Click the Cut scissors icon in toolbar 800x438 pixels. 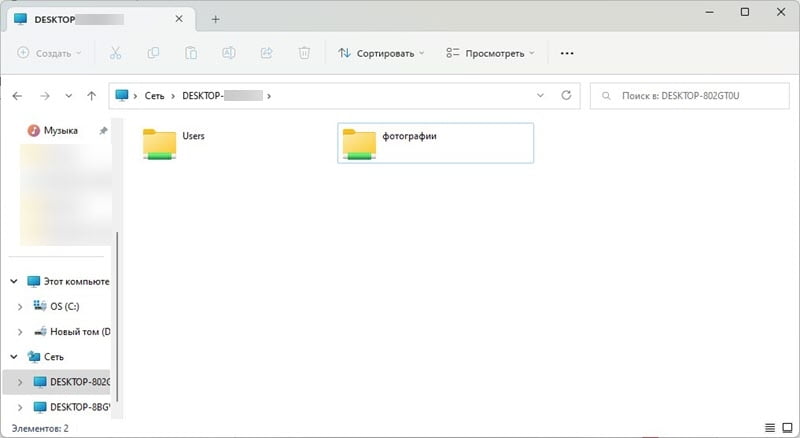[115, 53]
